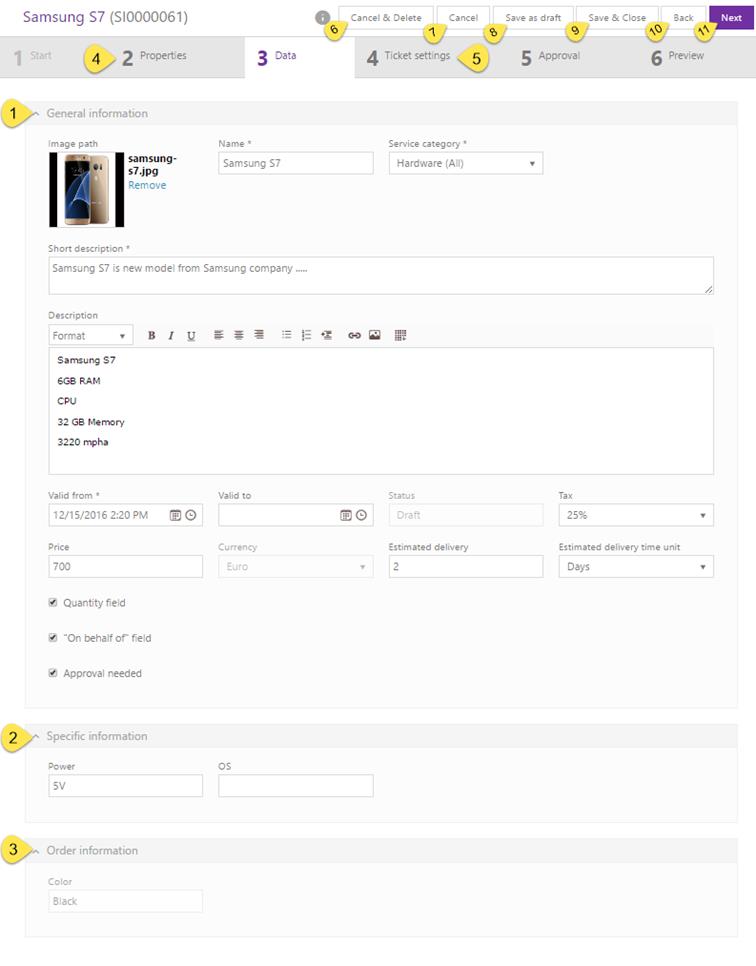Remove the samsung-s7.jpg image
The width and height of the screenshot is (756, 966).
tap(147, 185)
